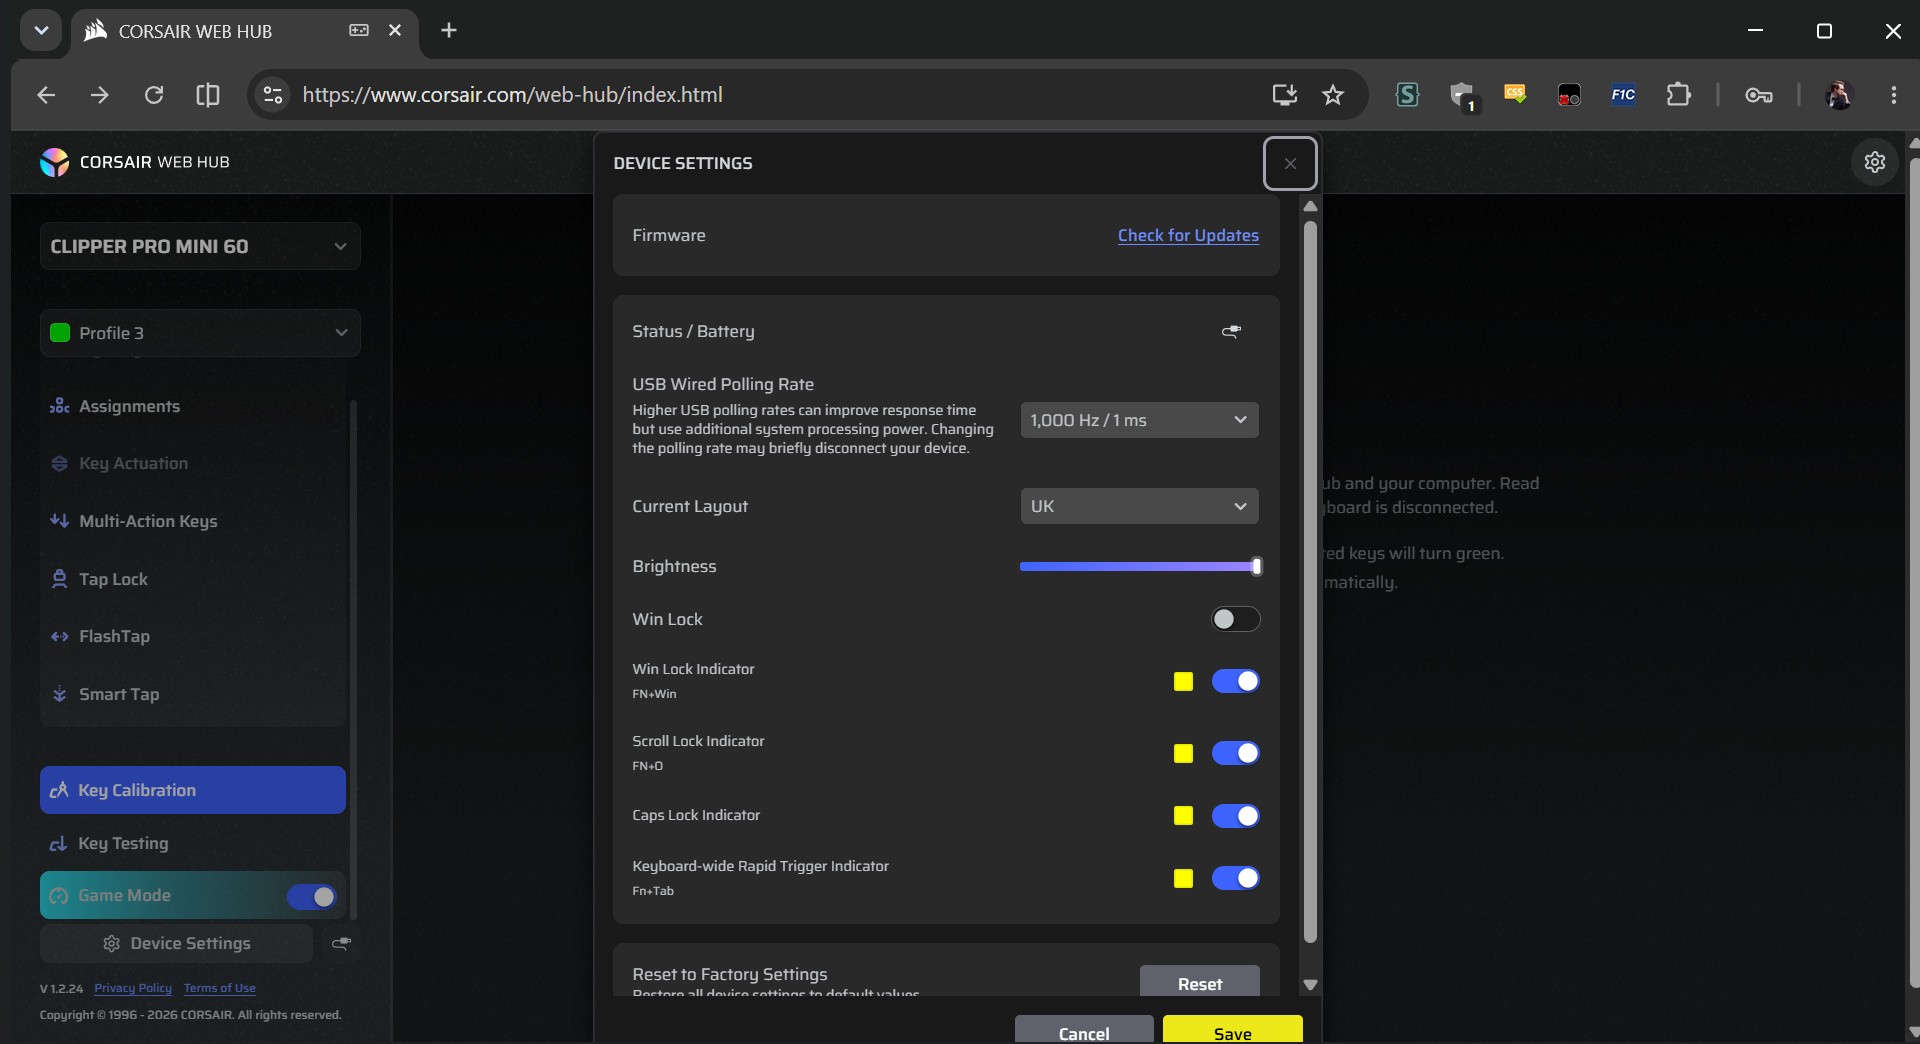Click the Win Lock Indicator yellow color swatch
Image resolution: width=1920 pixels, height=1044 pixels.
(x=1183, y=681)
